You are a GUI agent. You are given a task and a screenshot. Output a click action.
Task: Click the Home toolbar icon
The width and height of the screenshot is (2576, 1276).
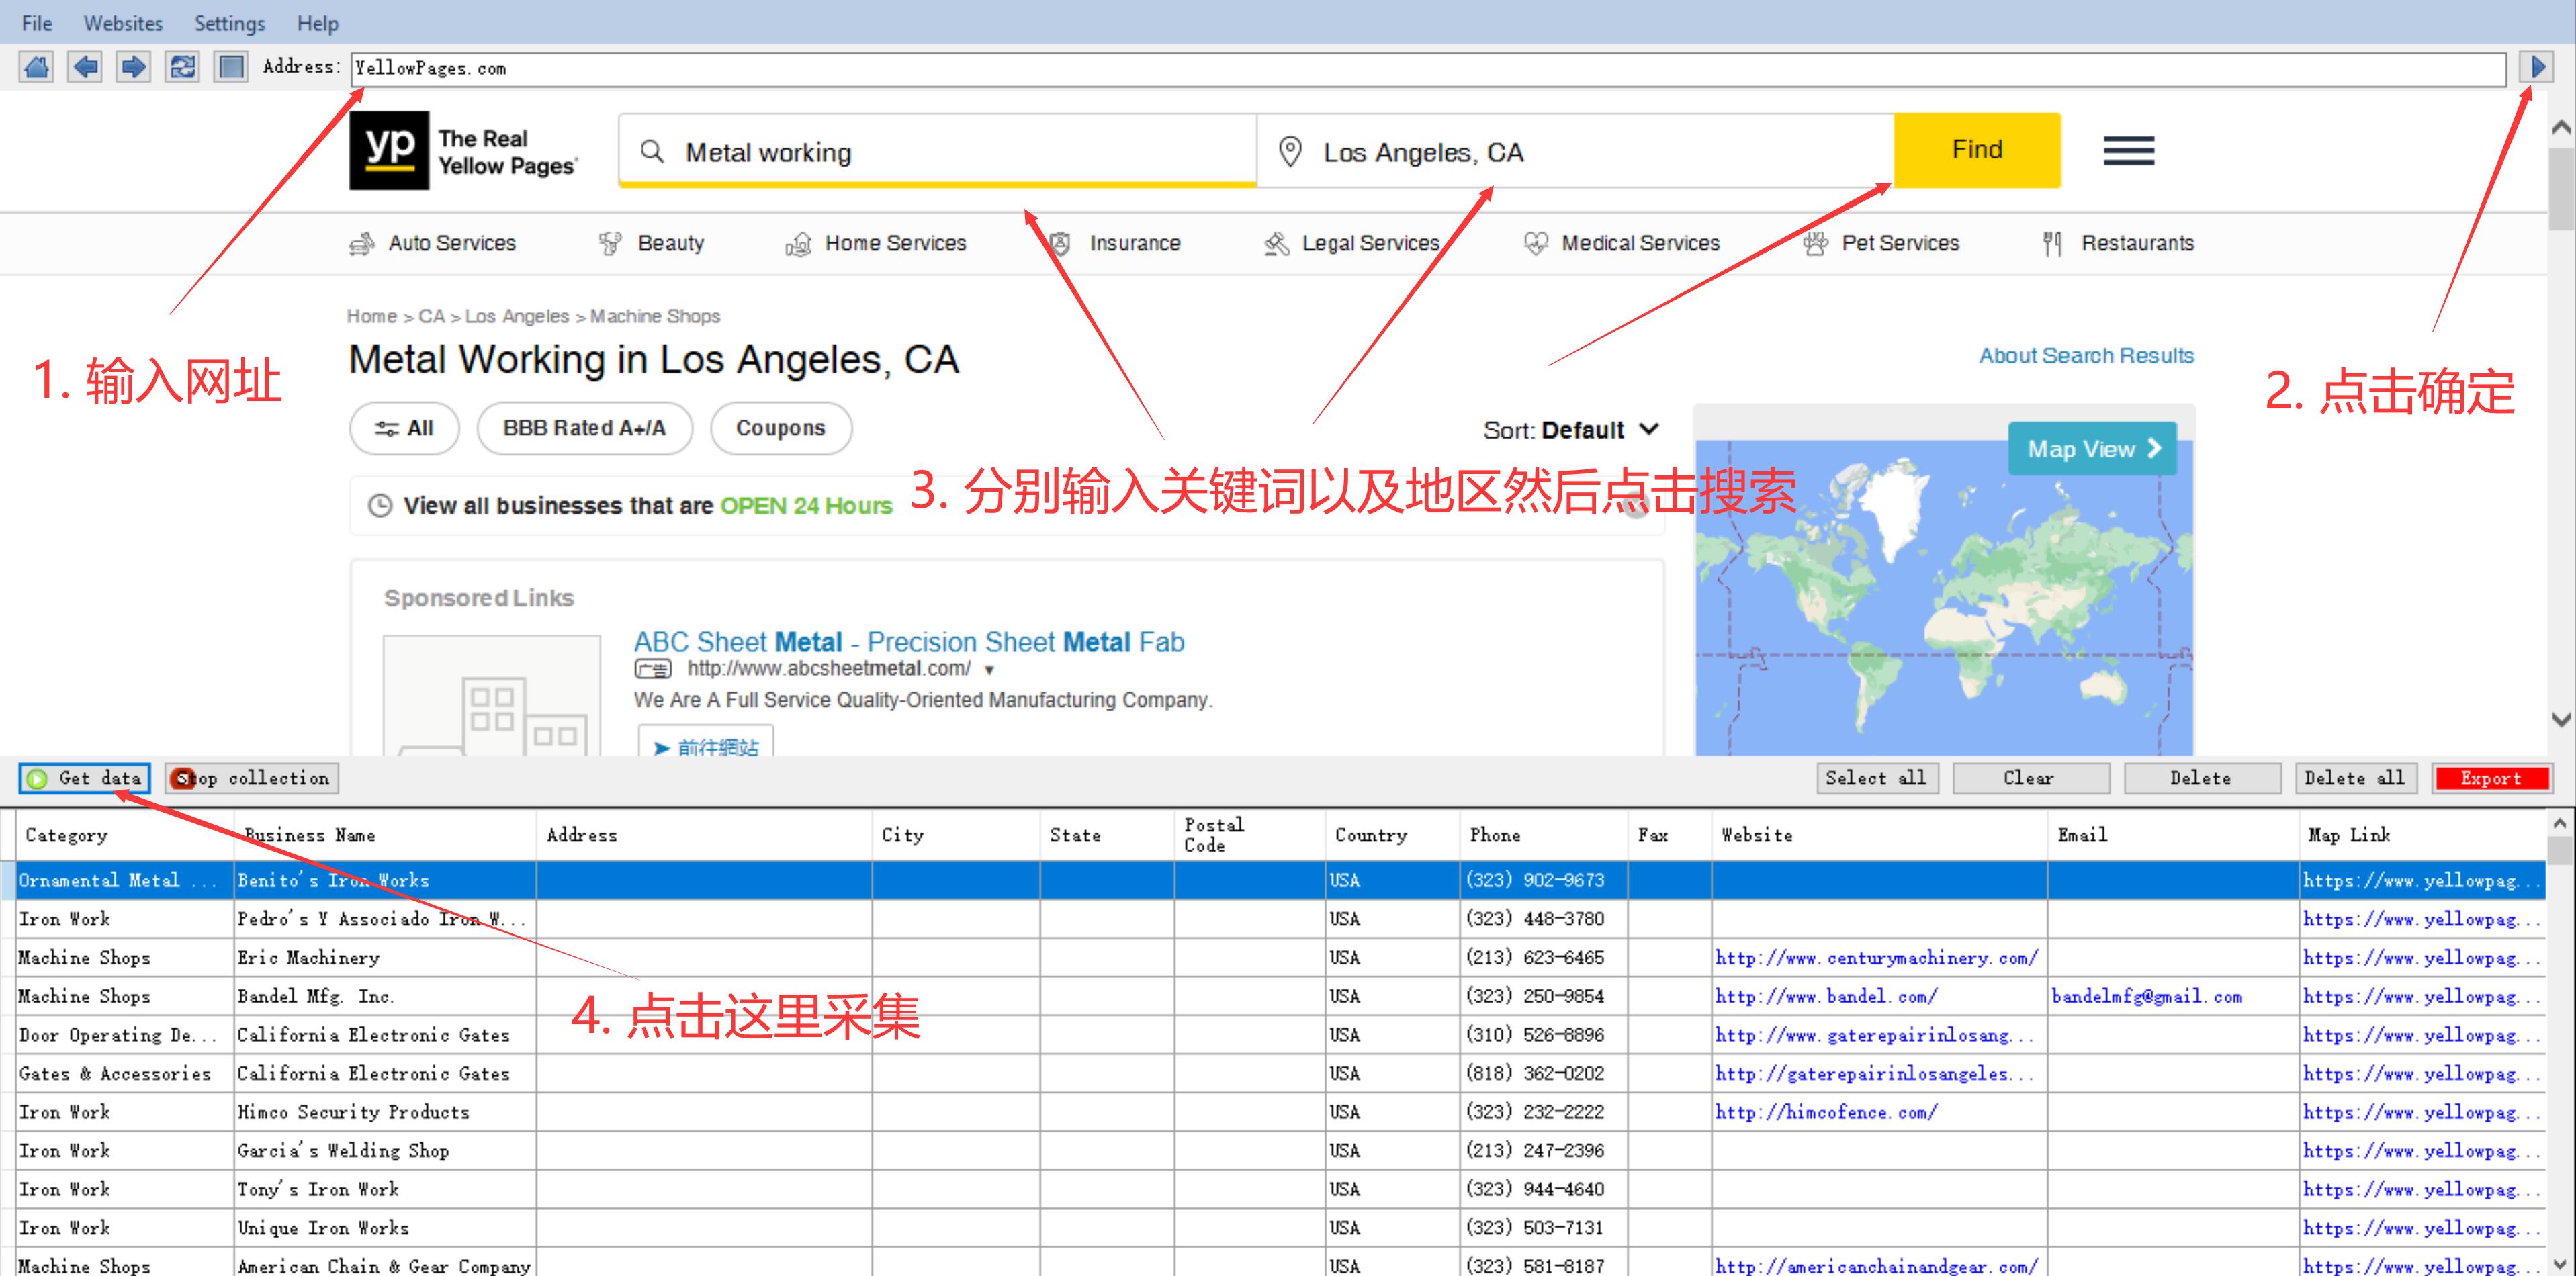coord(37,68)
